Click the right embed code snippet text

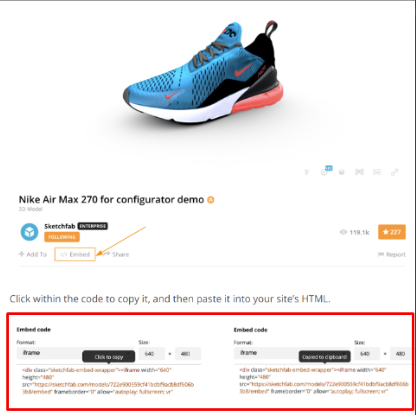[x=323, y=381]
